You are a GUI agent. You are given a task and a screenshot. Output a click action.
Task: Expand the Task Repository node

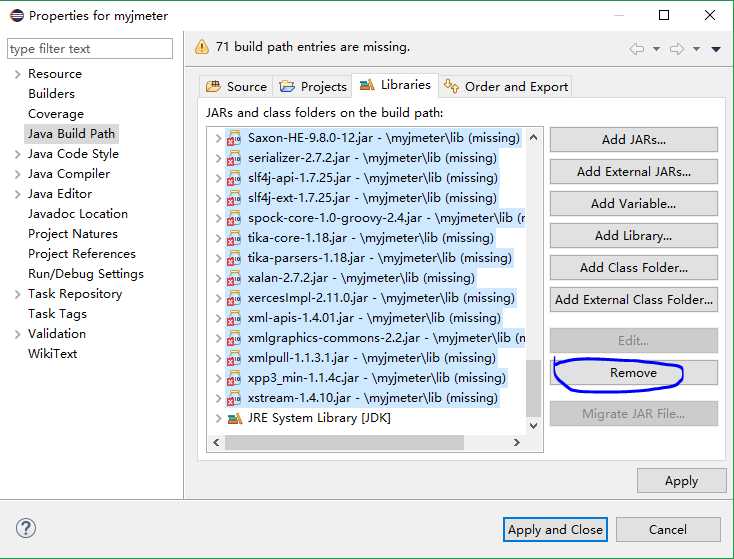coord(17,294)
